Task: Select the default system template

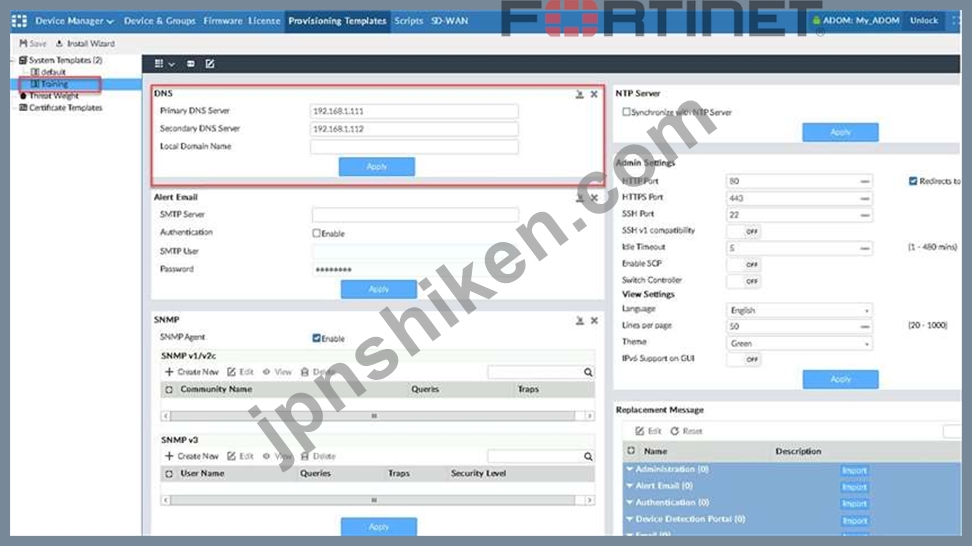Action: coord(48,72)
